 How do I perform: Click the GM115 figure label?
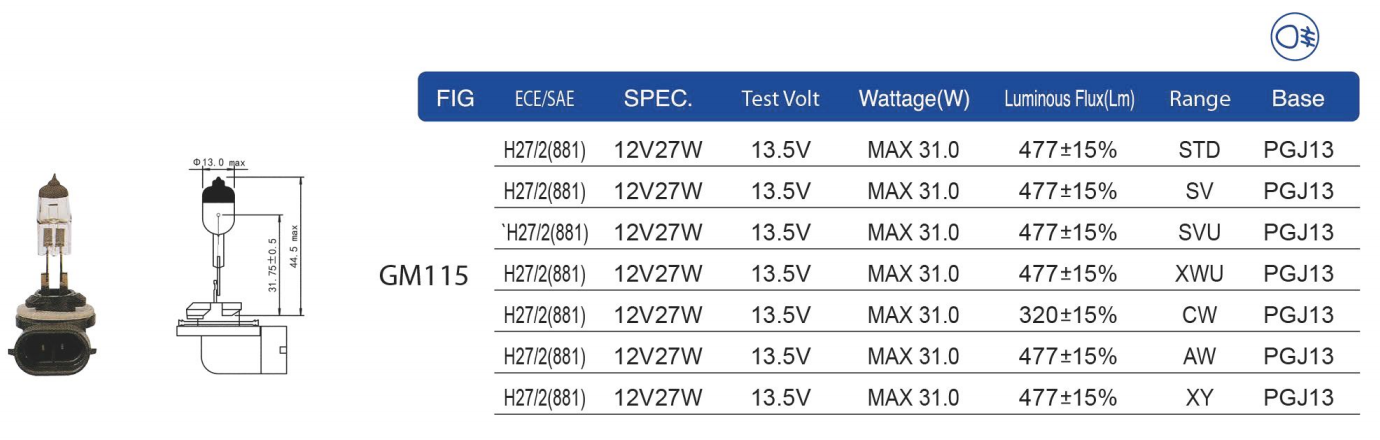click(424, 274)
